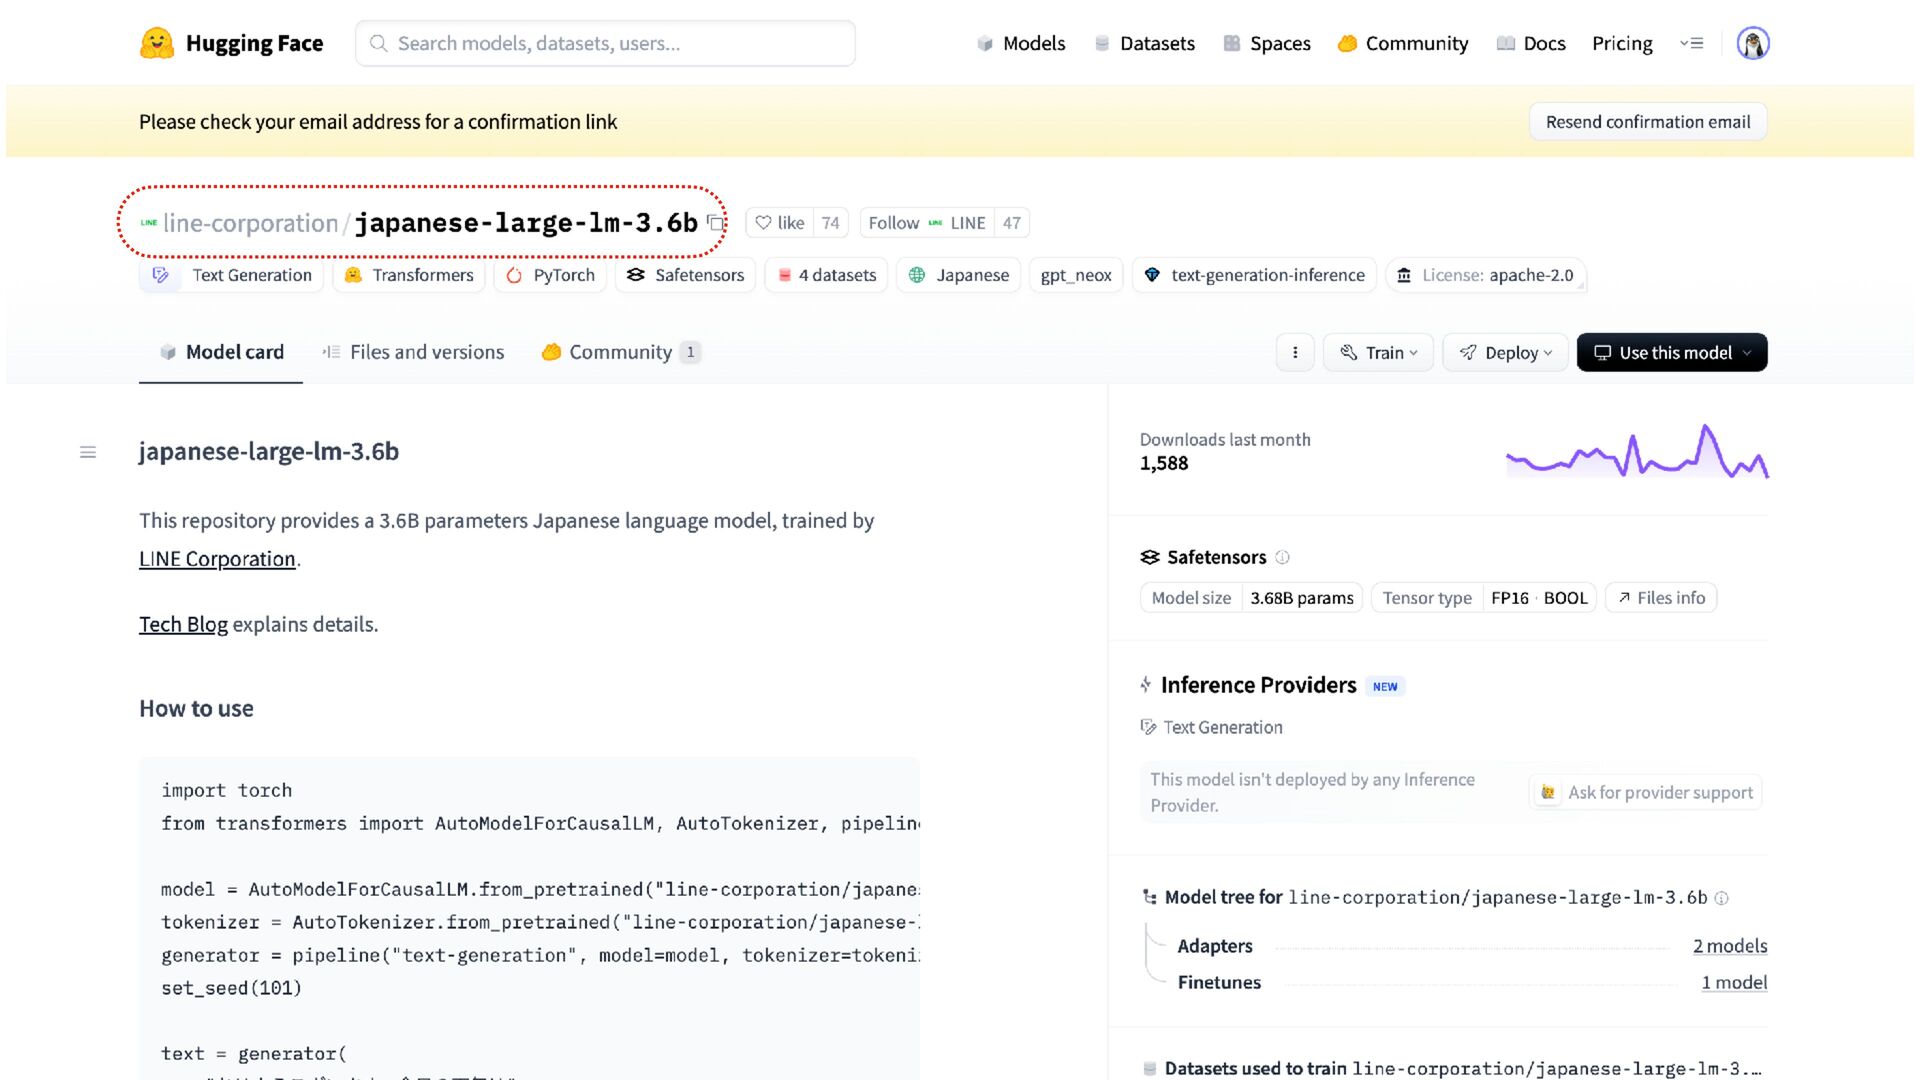Open the user profile avatar
The height and width of the screenshot is (1080, 1920).
coord(1752,43)
